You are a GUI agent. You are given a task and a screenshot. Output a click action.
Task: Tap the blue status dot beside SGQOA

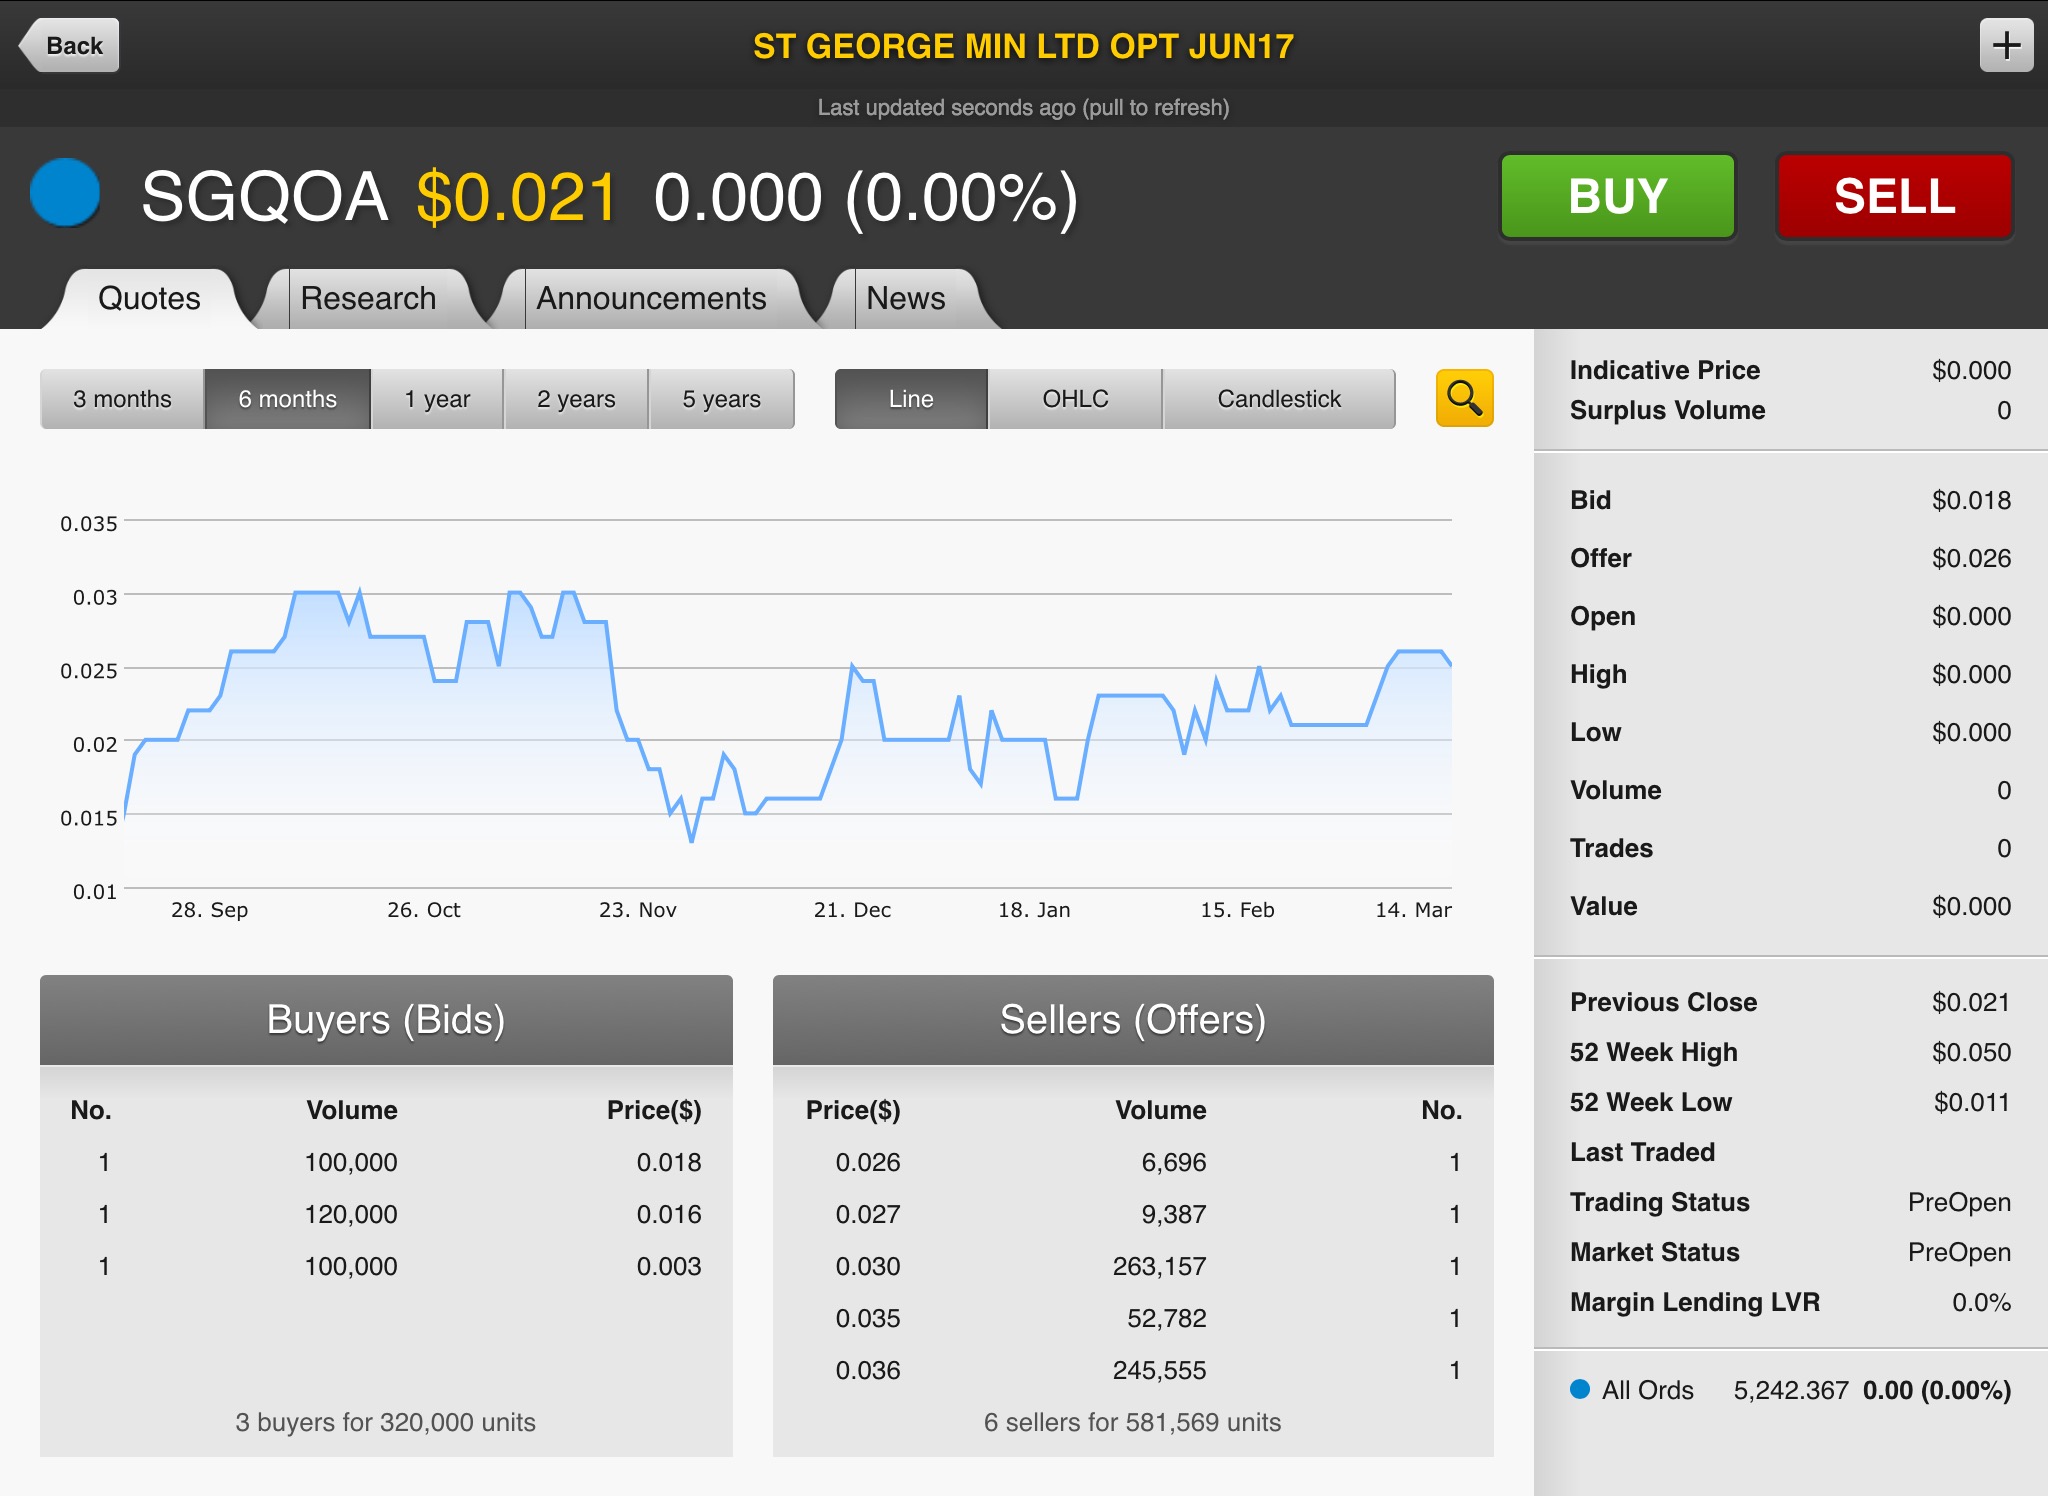[65, 193]
